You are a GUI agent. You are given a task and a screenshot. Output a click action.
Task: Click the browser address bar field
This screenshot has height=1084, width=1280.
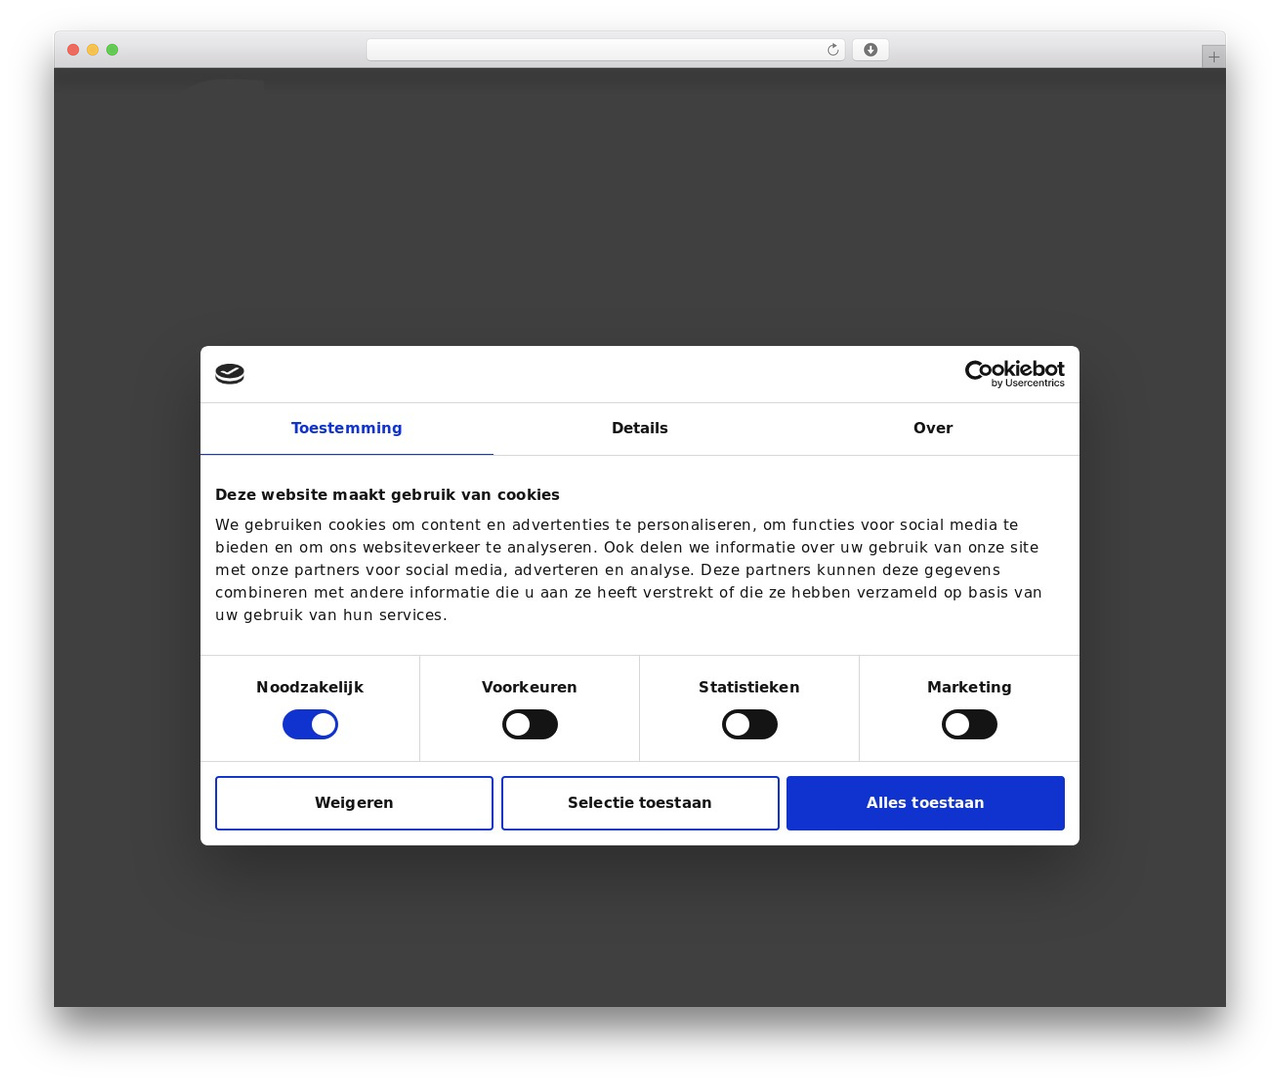pos(605,50)
